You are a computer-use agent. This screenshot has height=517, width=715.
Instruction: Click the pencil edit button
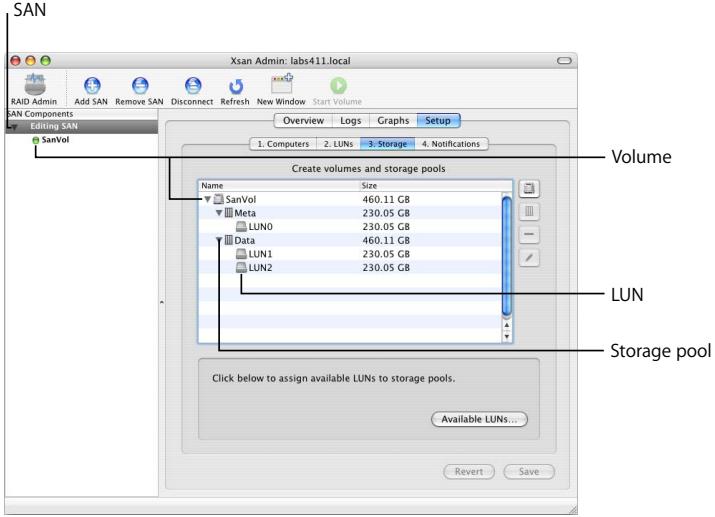pyautogui.click(x=529, y=258)
